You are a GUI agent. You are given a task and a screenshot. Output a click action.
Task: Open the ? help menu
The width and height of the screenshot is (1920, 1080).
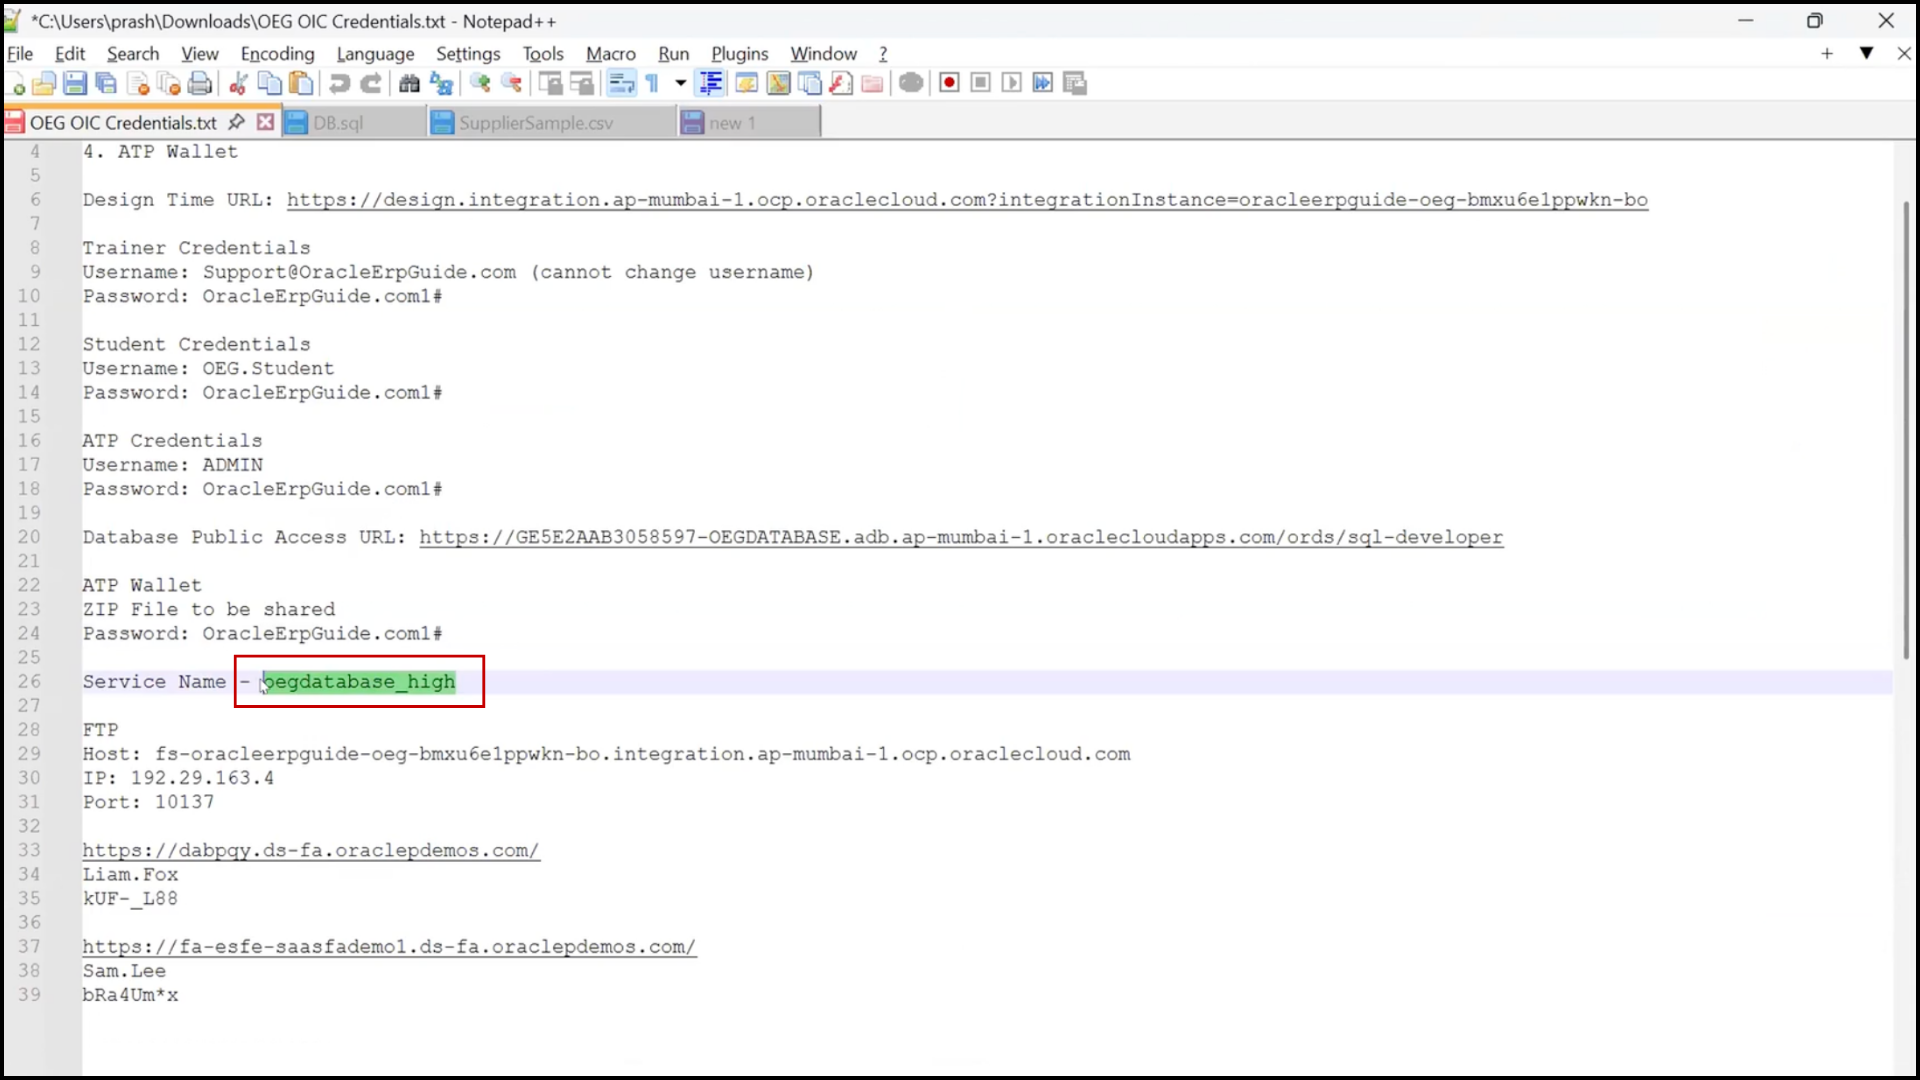[x=883, y=54]
